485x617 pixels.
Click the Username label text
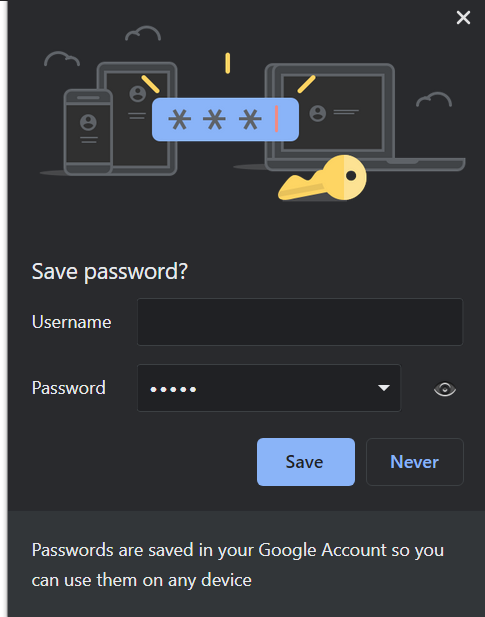coord(72,322)
